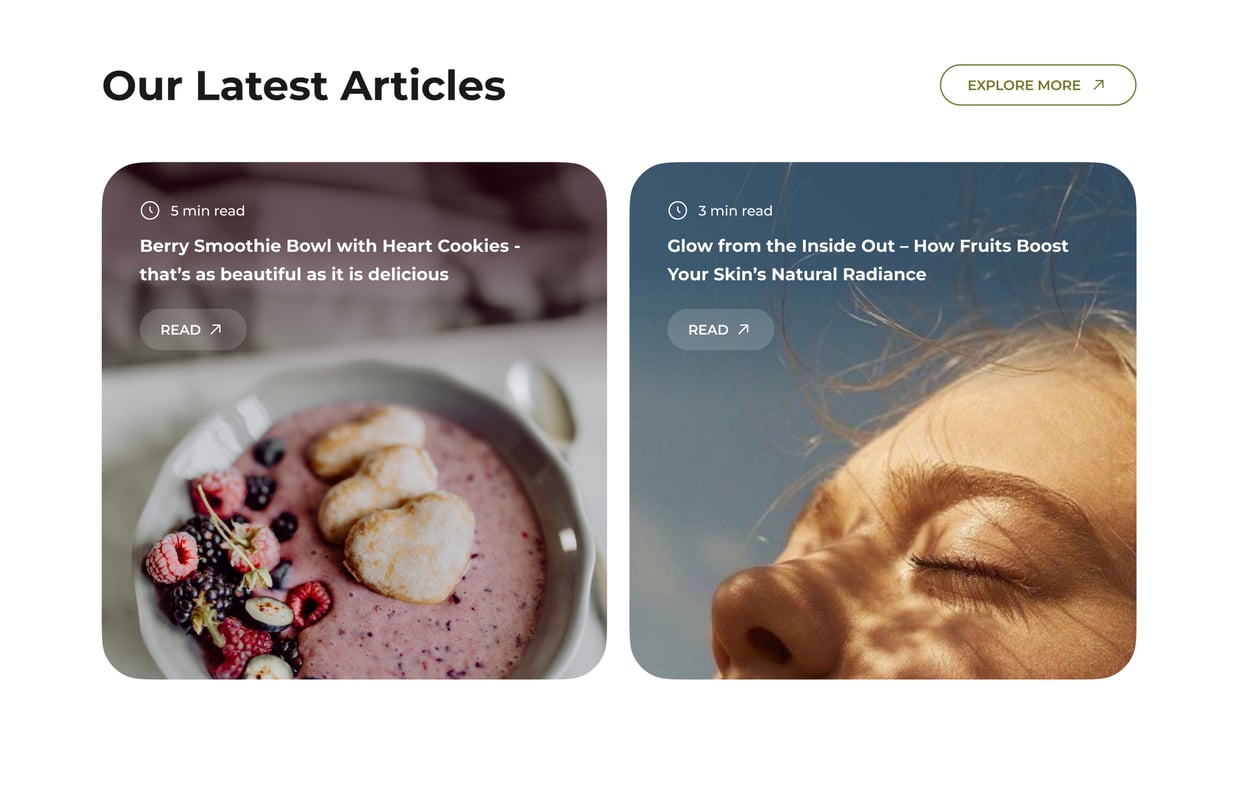
Task: Click the spoon beside the smoothie bowl
Action: 540,402
